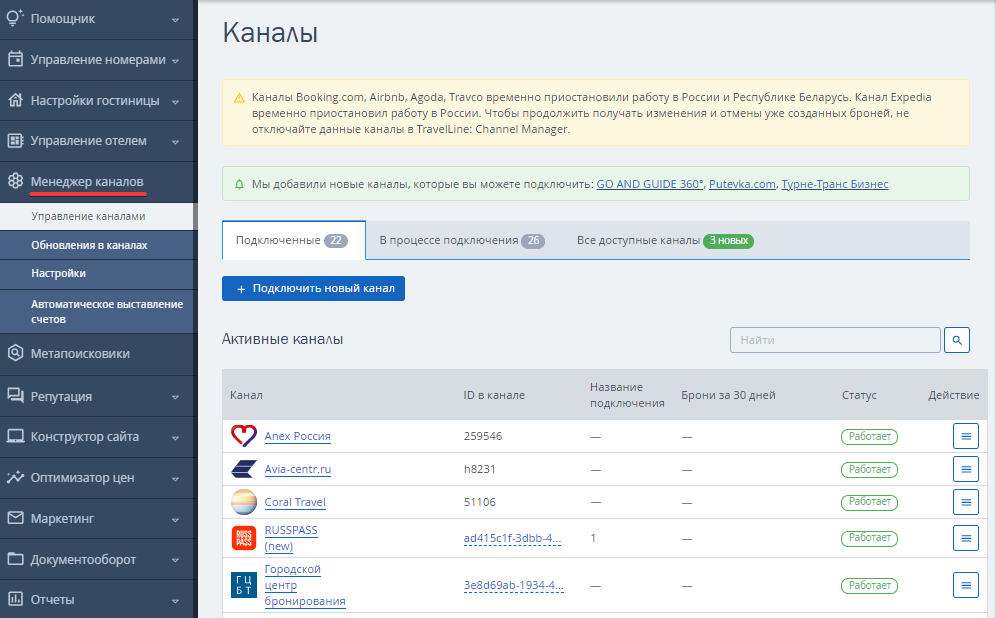Screen dimensions: 996x618
Task: Expand the Репутация chevron
Action: tap(175, 398)
